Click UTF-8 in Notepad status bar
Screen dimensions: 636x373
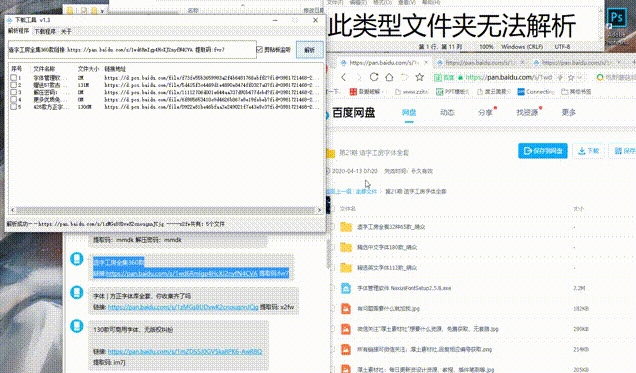(x=562, y=47)
